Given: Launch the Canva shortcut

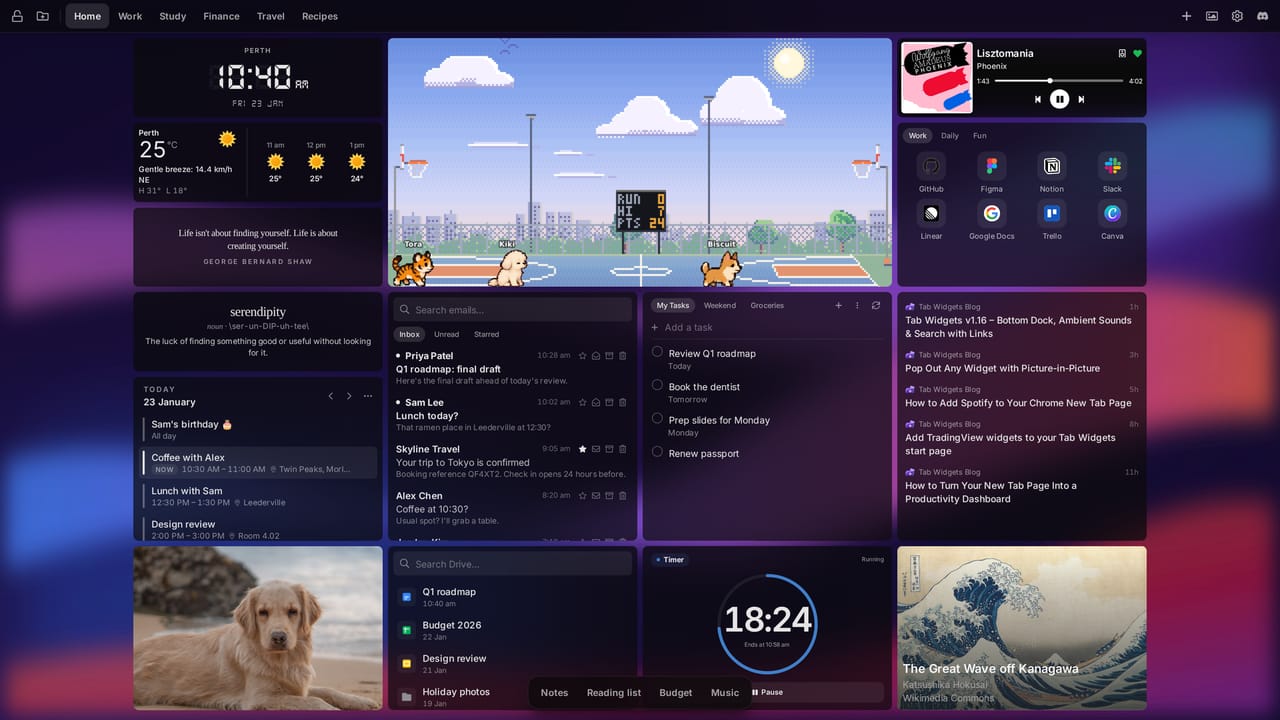Looking at the screenshot, I should [x=1112, y=213].
